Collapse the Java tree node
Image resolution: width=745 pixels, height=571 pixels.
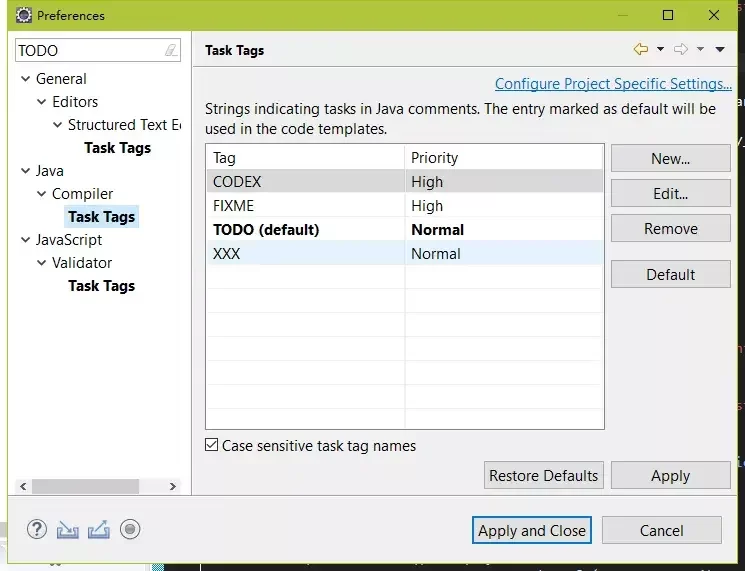(26, 171)
